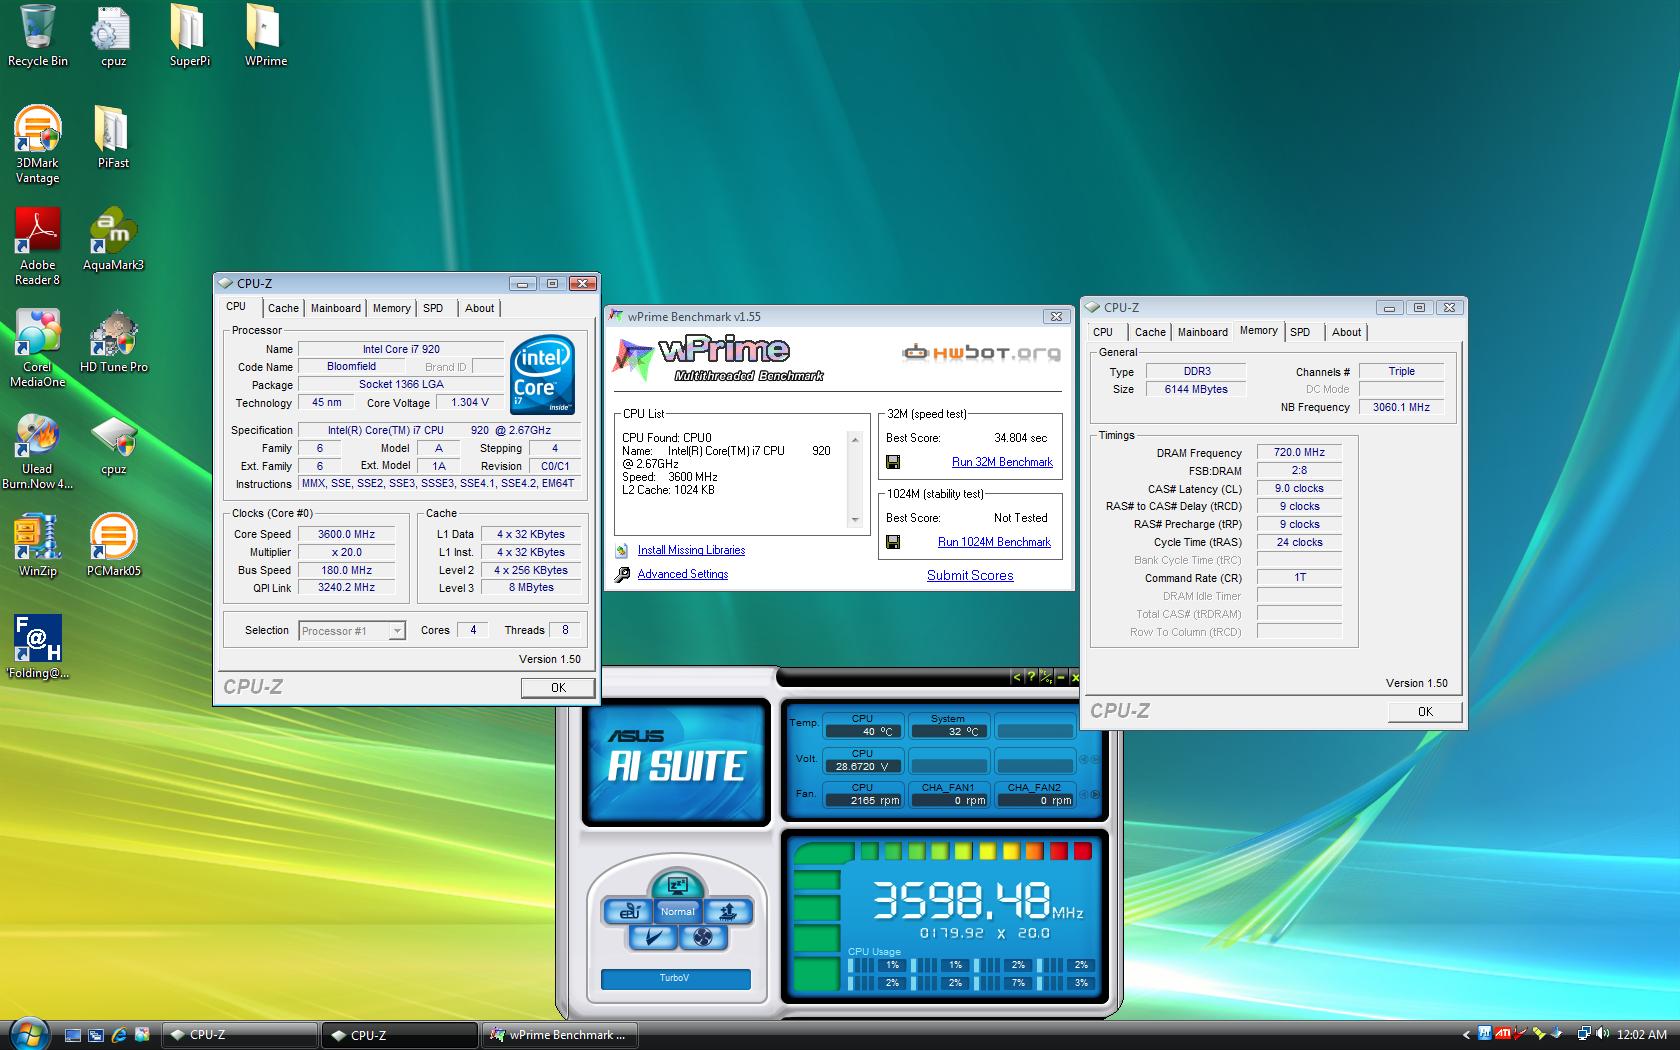The image size is (1680, 1050).
Task: Click the floppy icon beside Run 32M Benchmark
Action: point(893,462)
